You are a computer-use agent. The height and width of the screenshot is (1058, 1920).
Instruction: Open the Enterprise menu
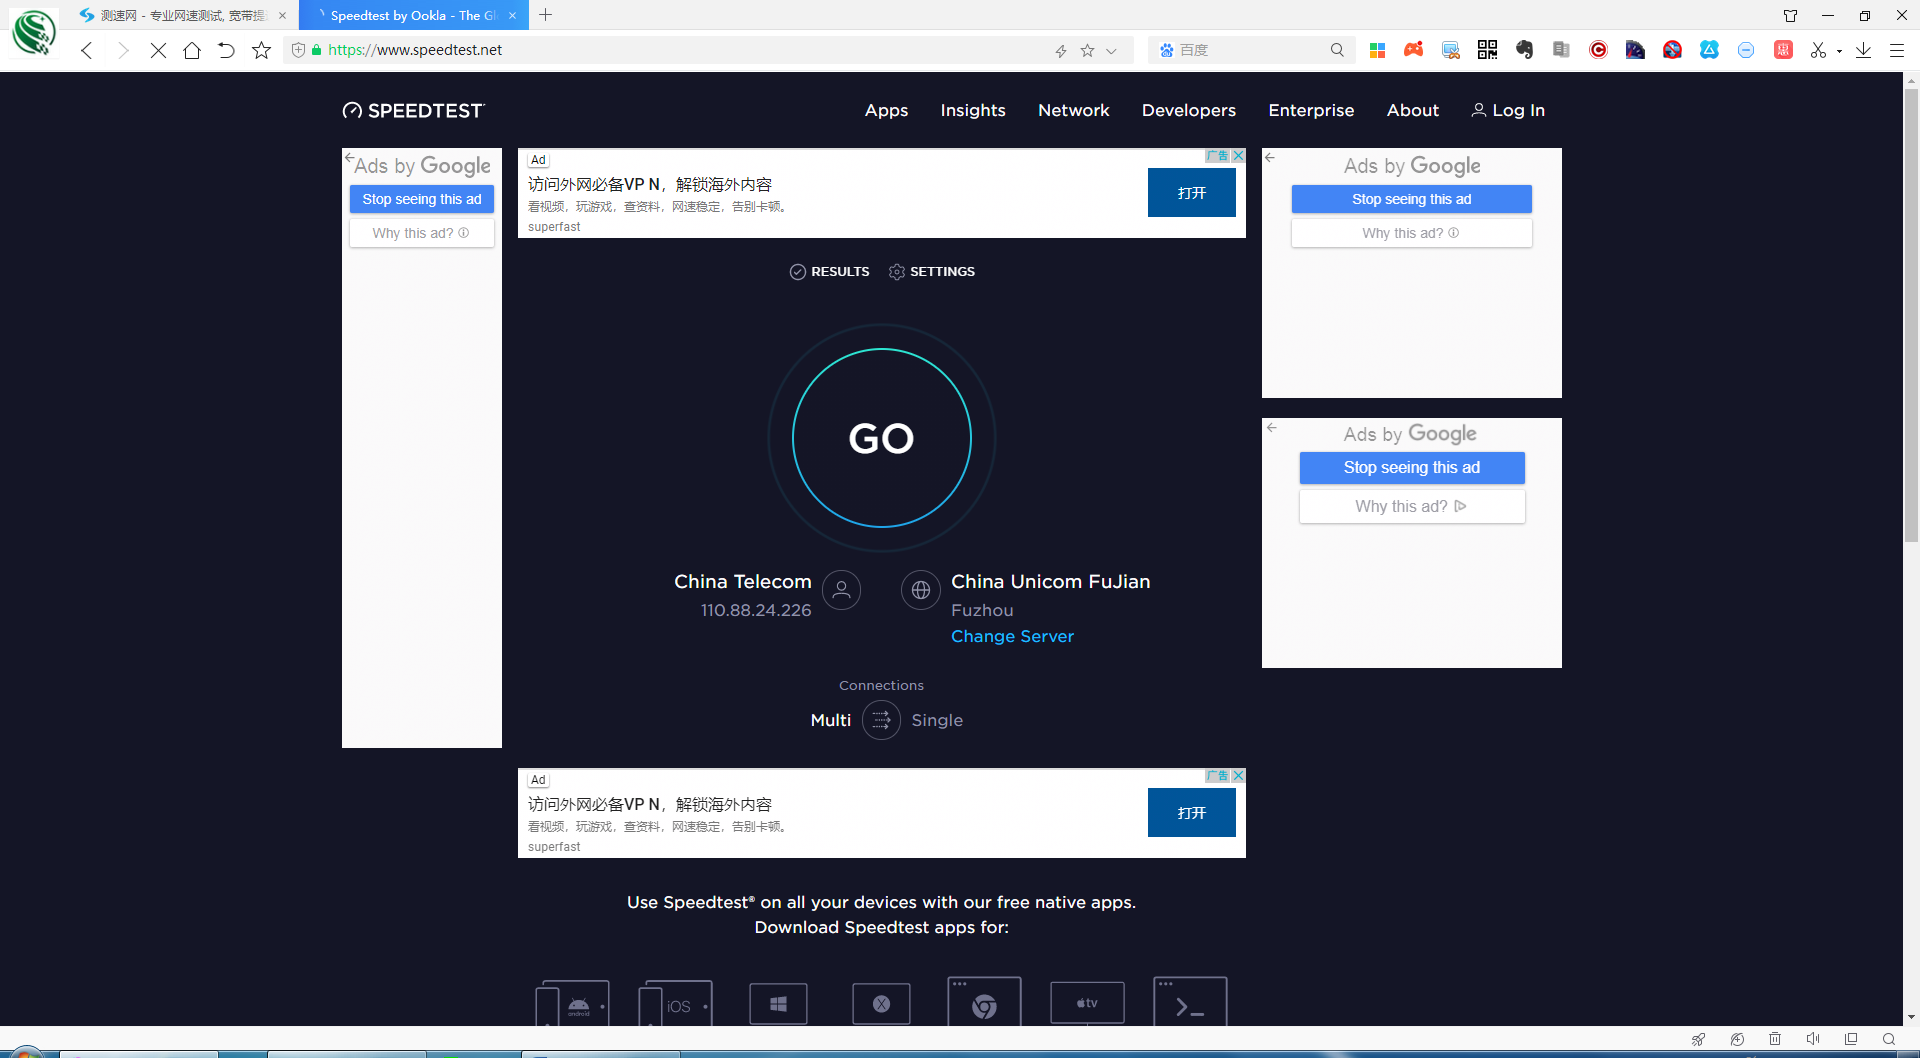[x=1311, y=110]
